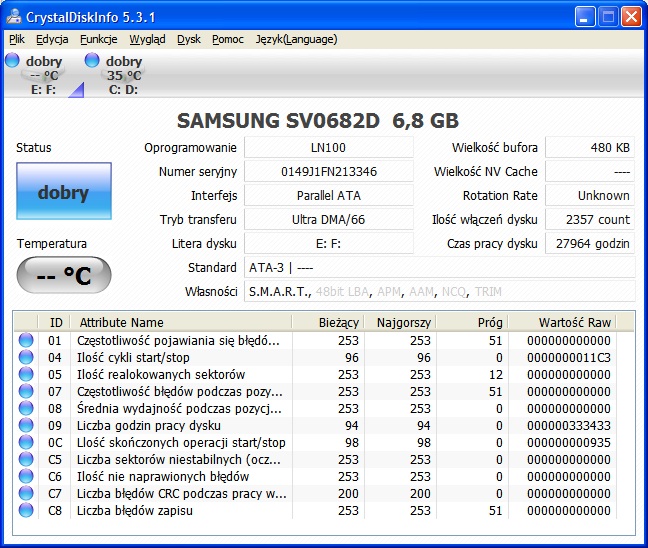The height and width of the screenshot is (548, 648).
Task: Click raw value 000000333433
Action: [569, 425]
